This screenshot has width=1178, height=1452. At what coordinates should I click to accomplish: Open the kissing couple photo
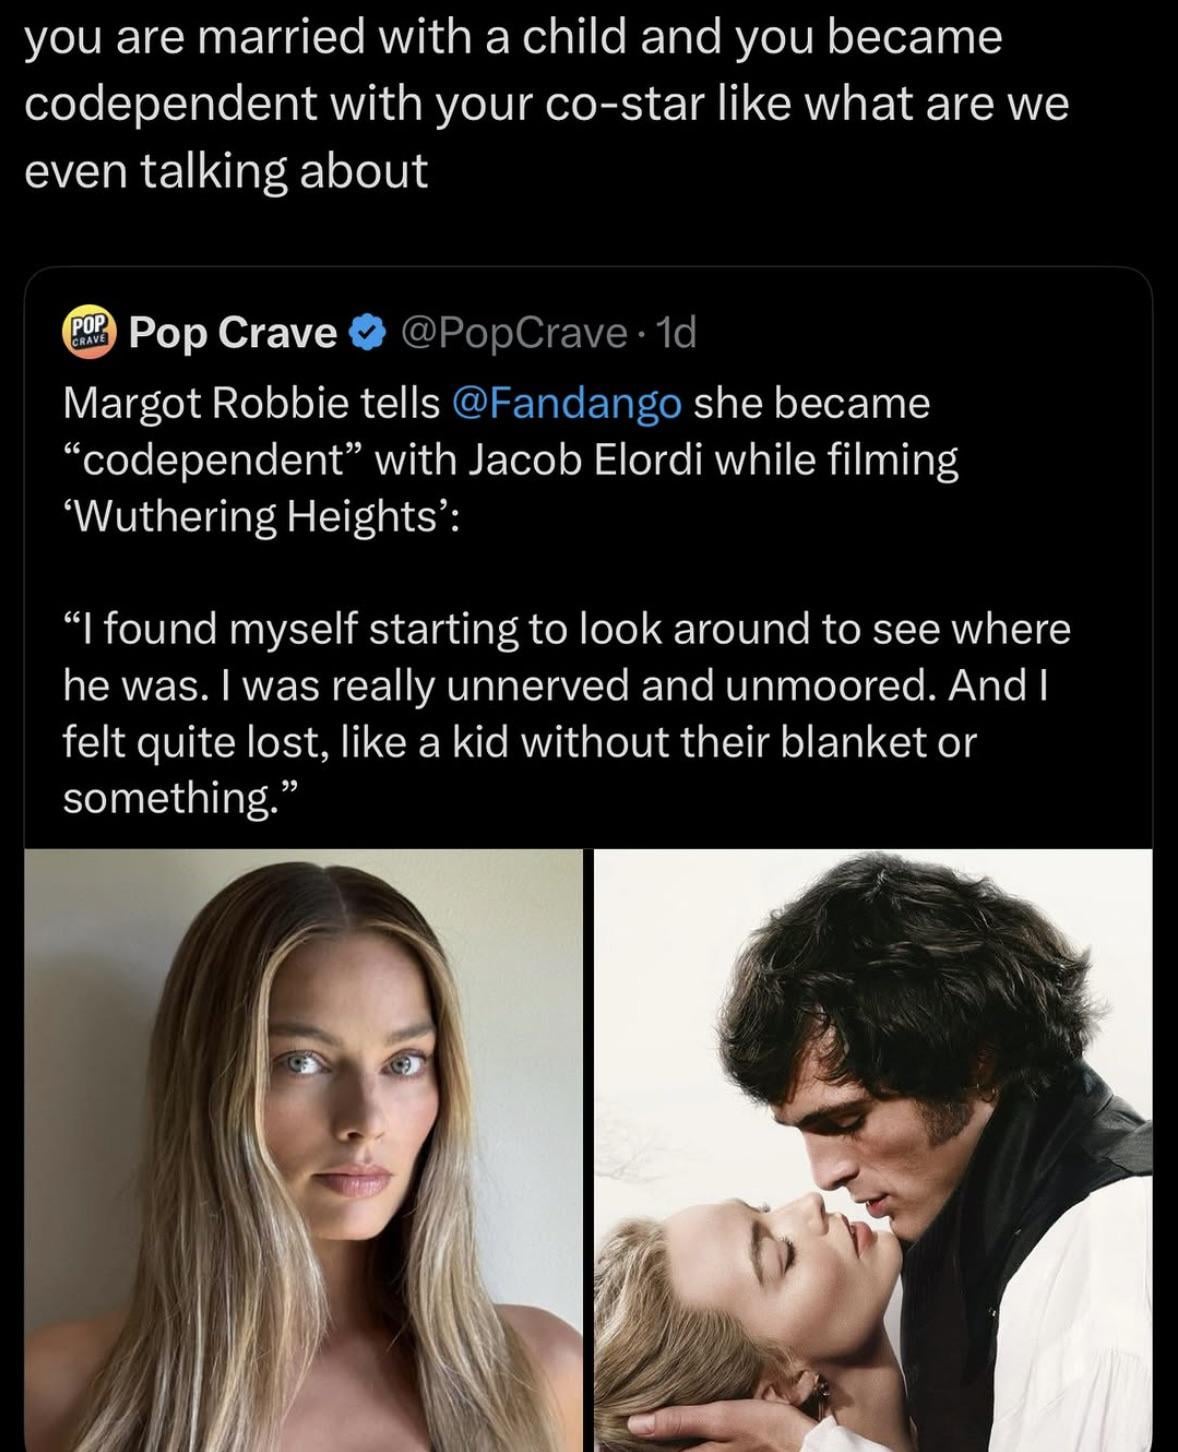[873, 1150]
